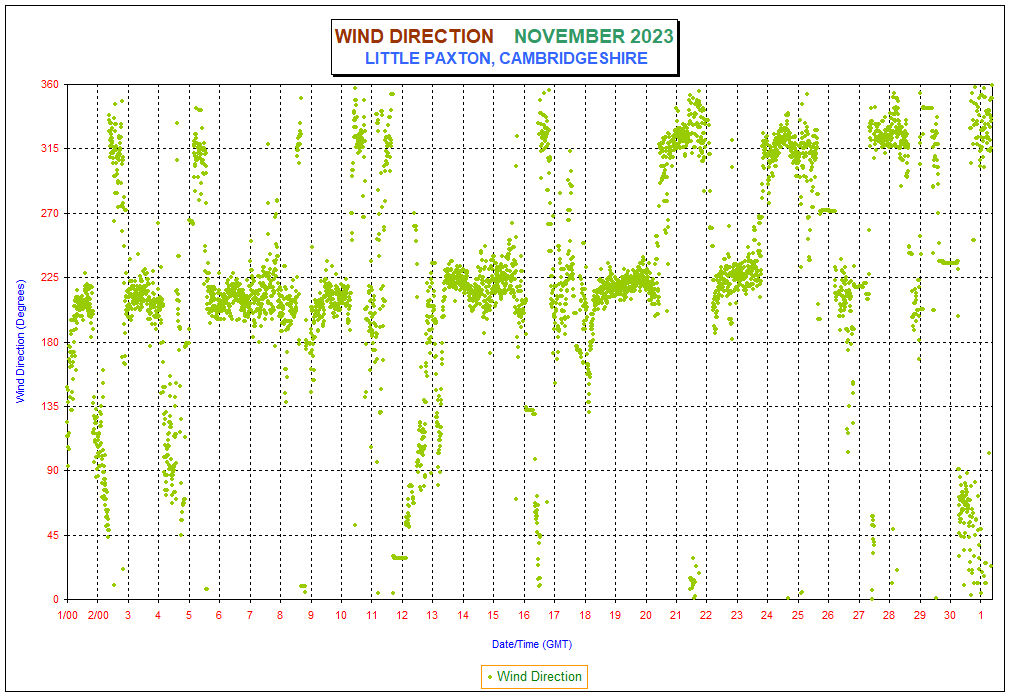Click date tick label 15
Viewport: 1010px width, 696px height.
pos(493,615)
